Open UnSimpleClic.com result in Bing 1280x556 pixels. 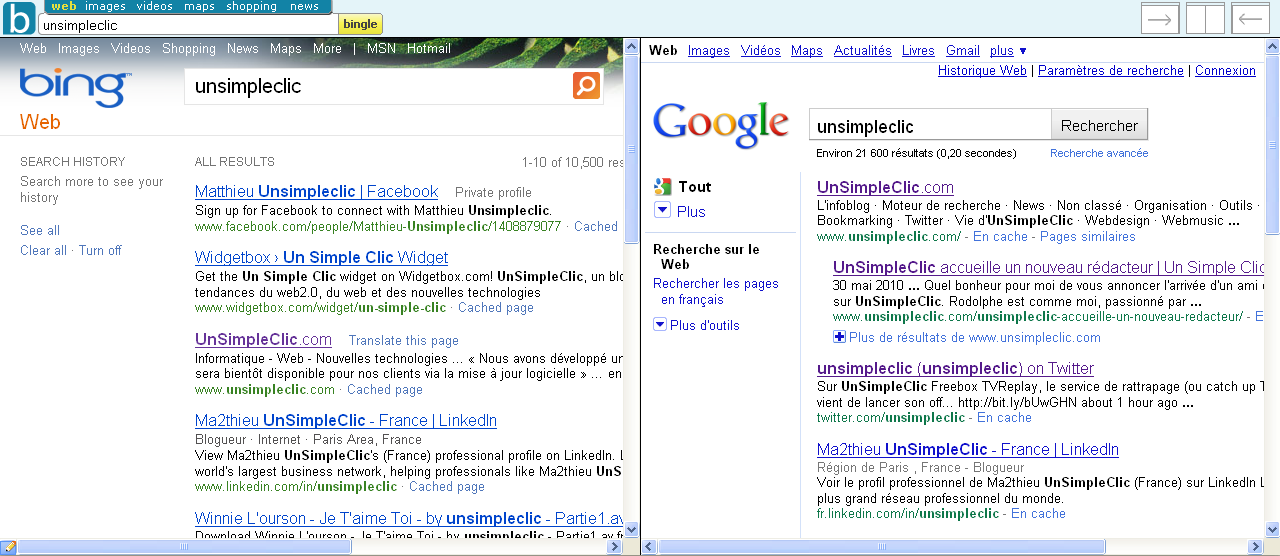coord(263,339)
